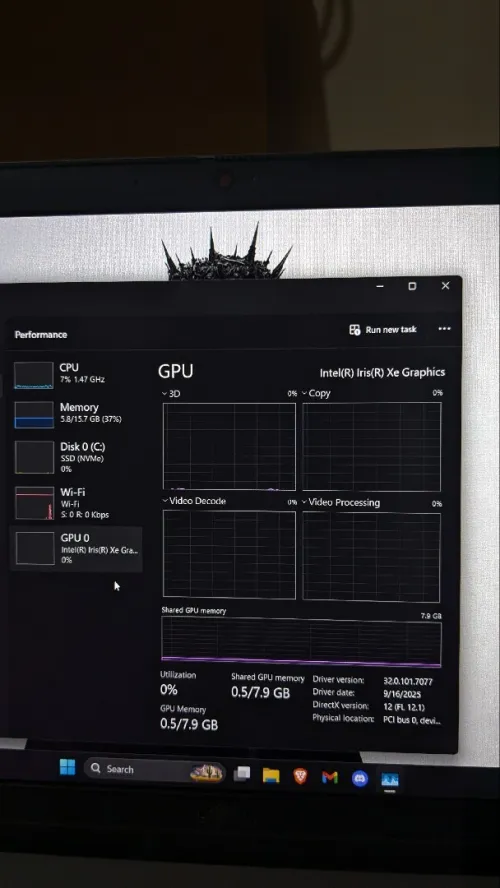This screenshot has width=500, height=888.
Task: Click the Performance page heading
Action: [41, 335]
